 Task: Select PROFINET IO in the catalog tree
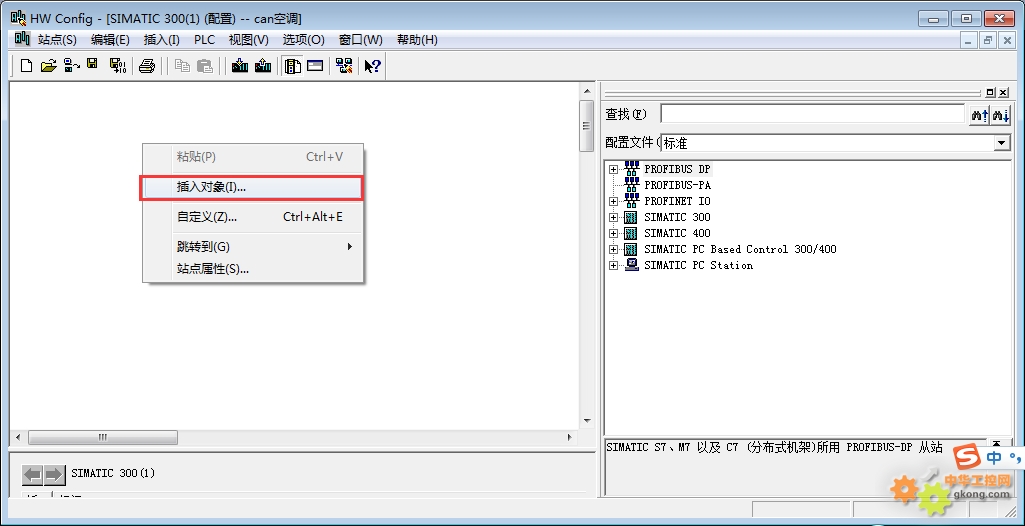coord(677,201)
